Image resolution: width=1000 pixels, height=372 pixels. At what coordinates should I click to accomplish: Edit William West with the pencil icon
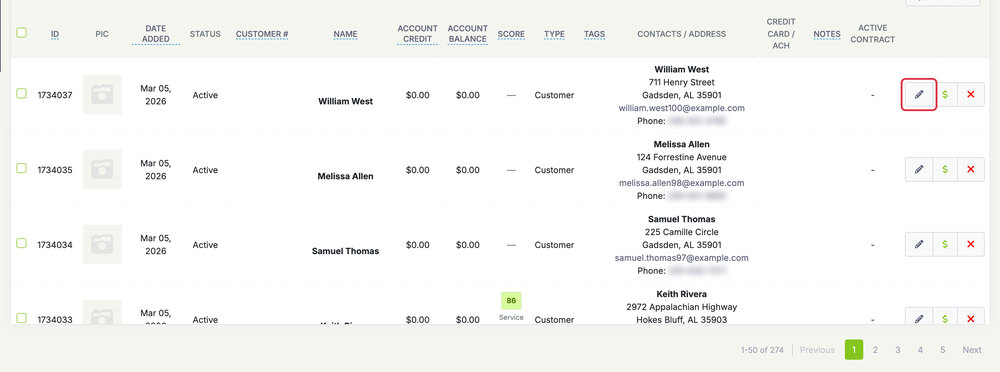coord(918,94)
